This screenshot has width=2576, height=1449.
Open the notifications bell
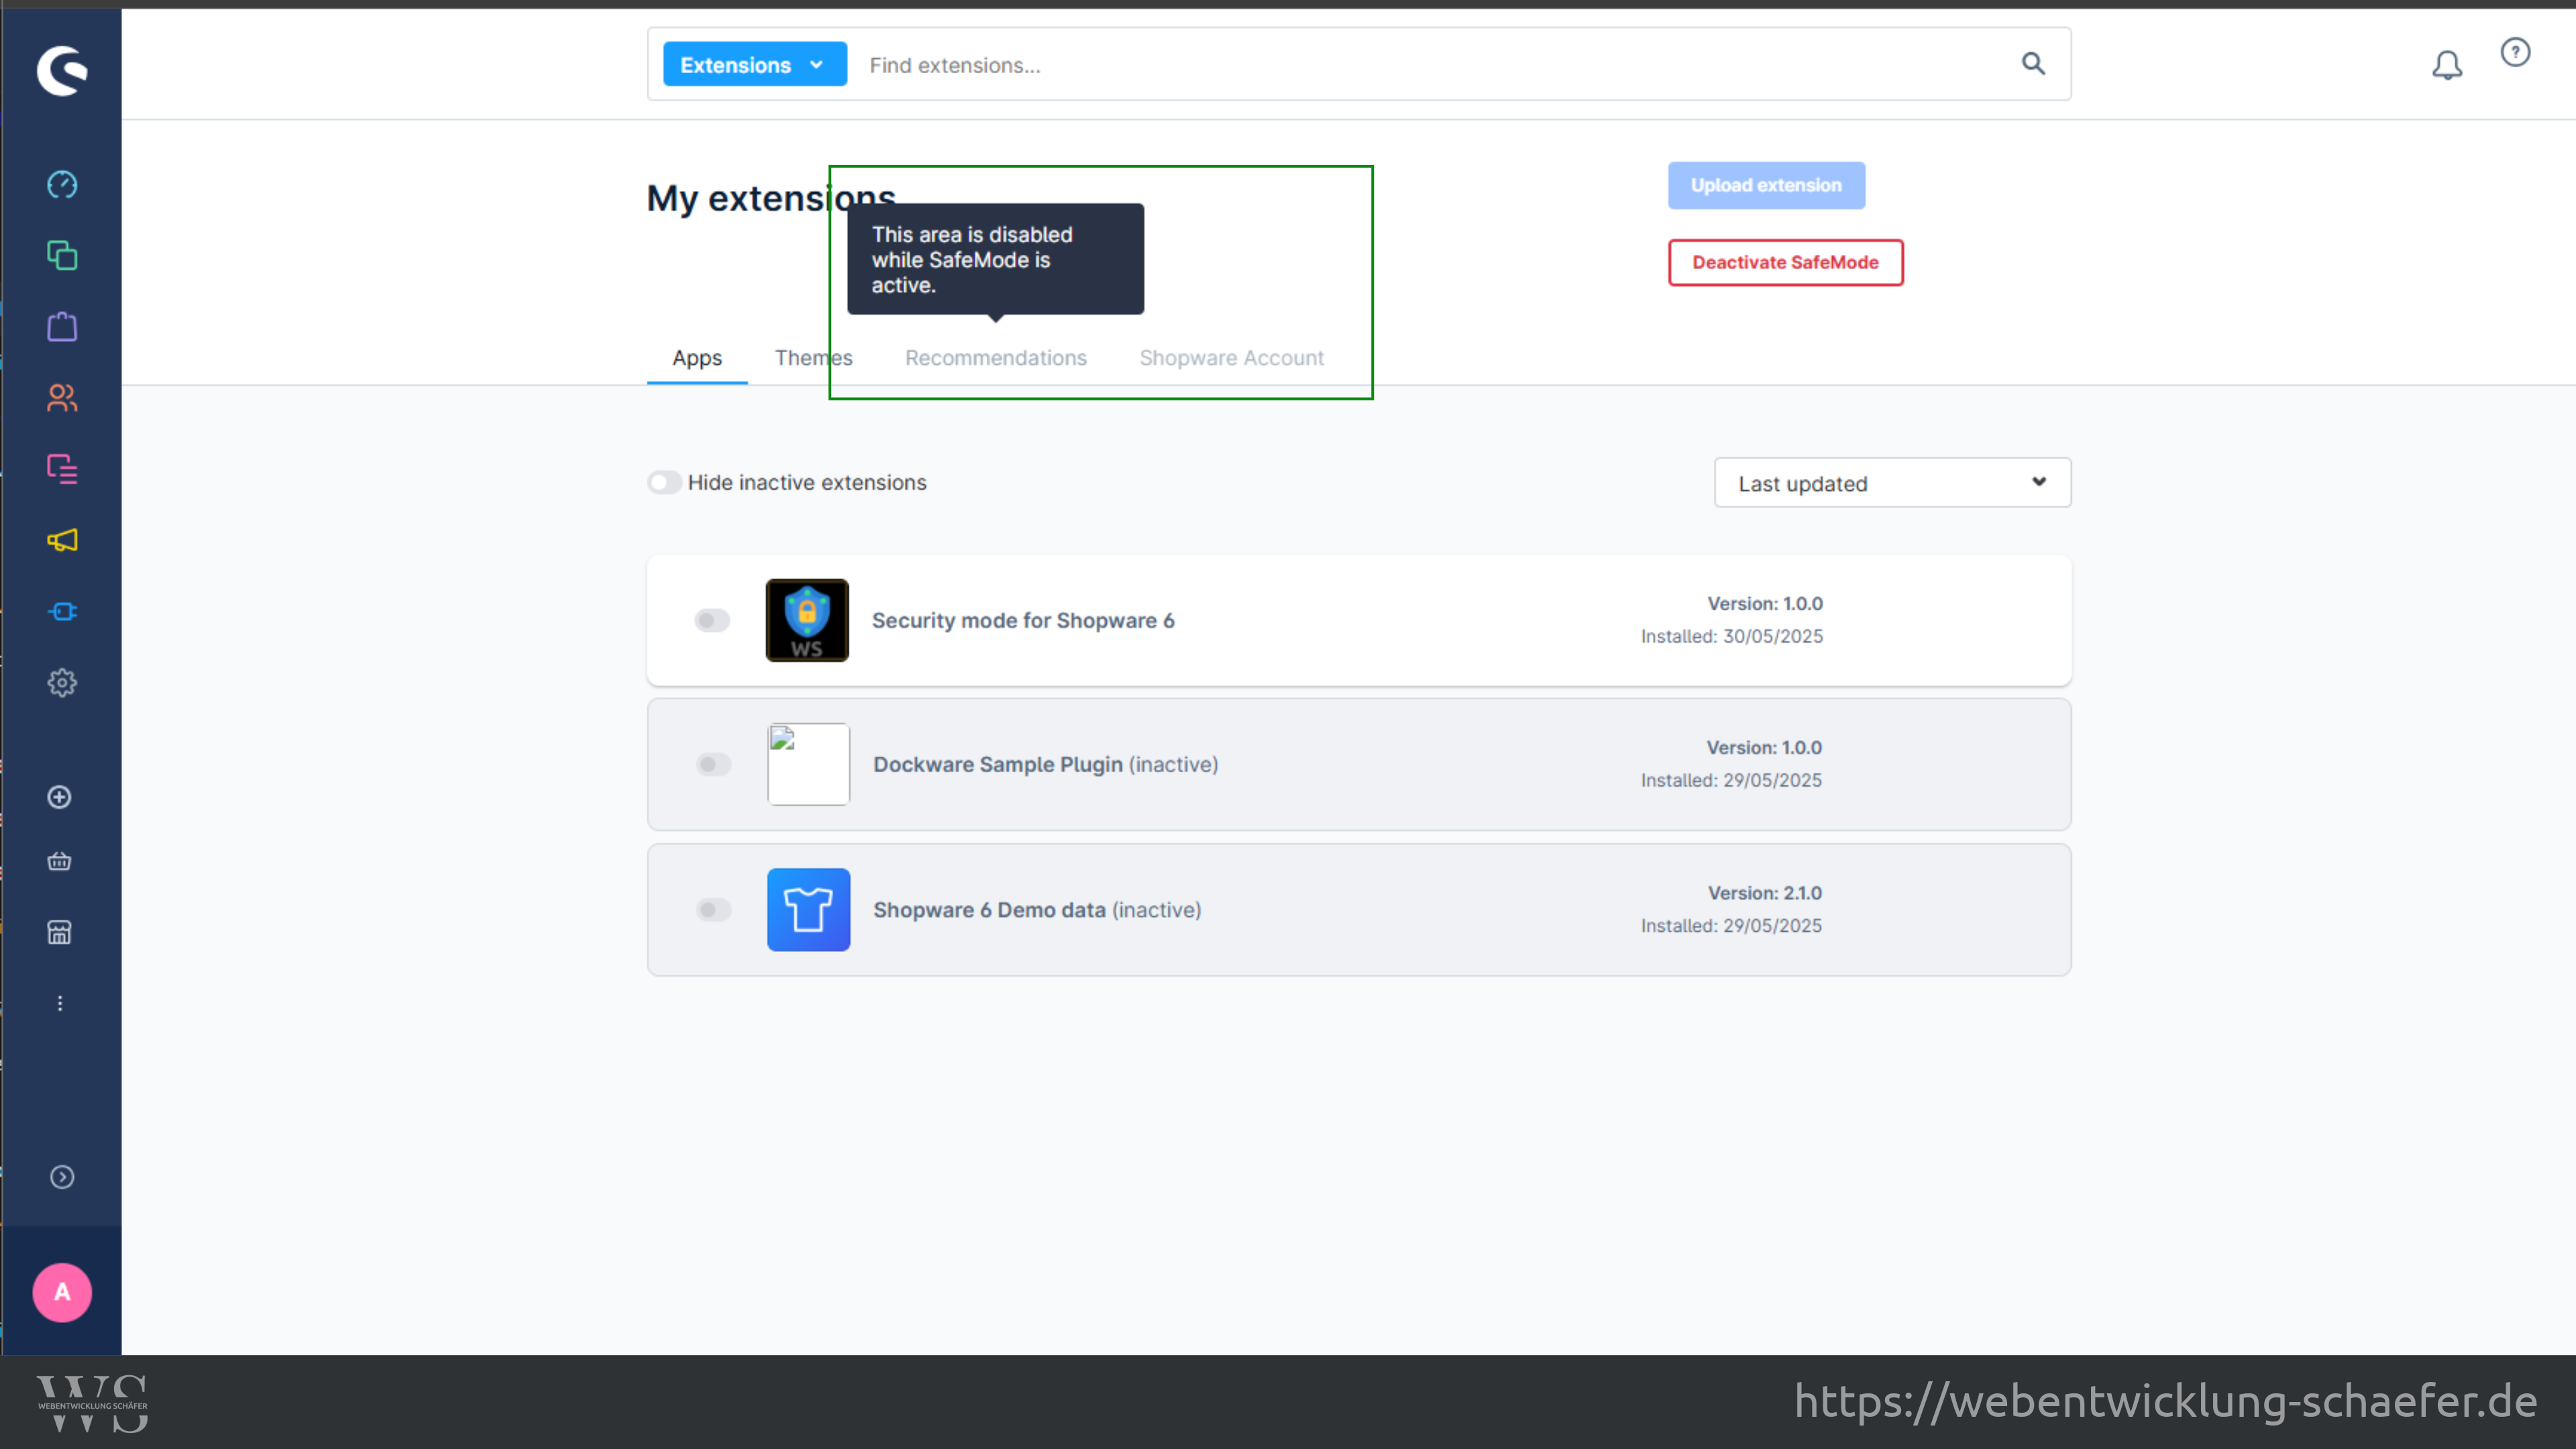click(x=2447, y=65)
